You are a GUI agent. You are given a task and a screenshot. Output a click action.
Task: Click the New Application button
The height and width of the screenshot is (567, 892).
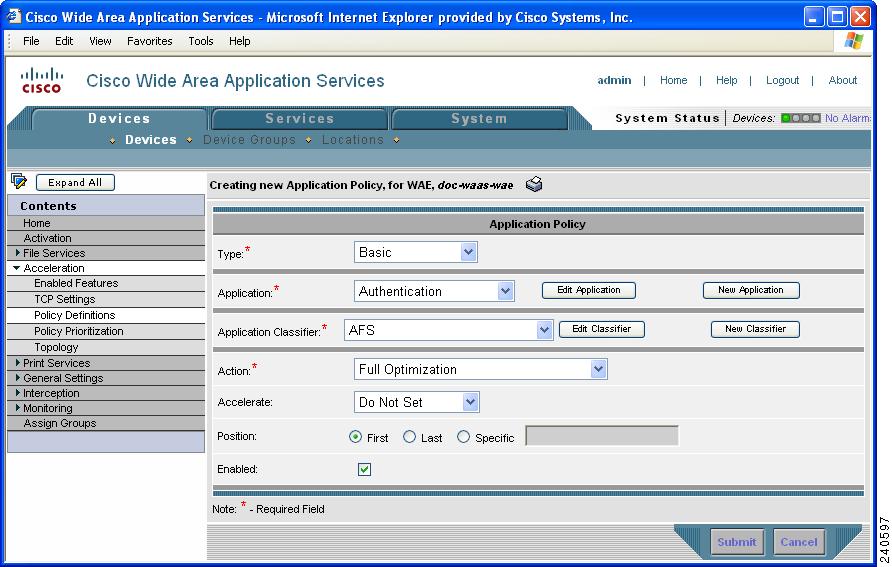(751, 290)
